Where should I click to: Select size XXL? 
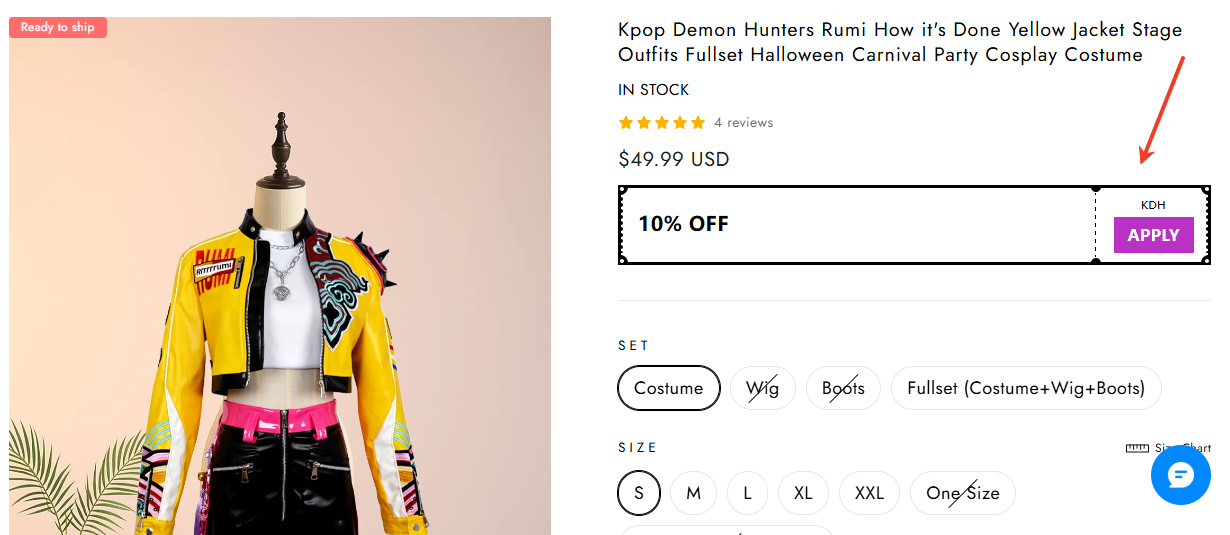click(x=869, y=493)
